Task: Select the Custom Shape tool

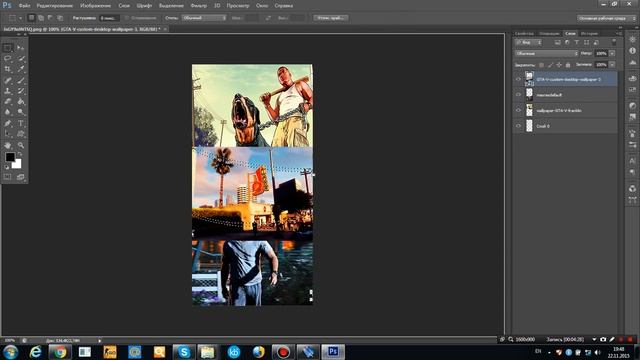Action: 21,133
